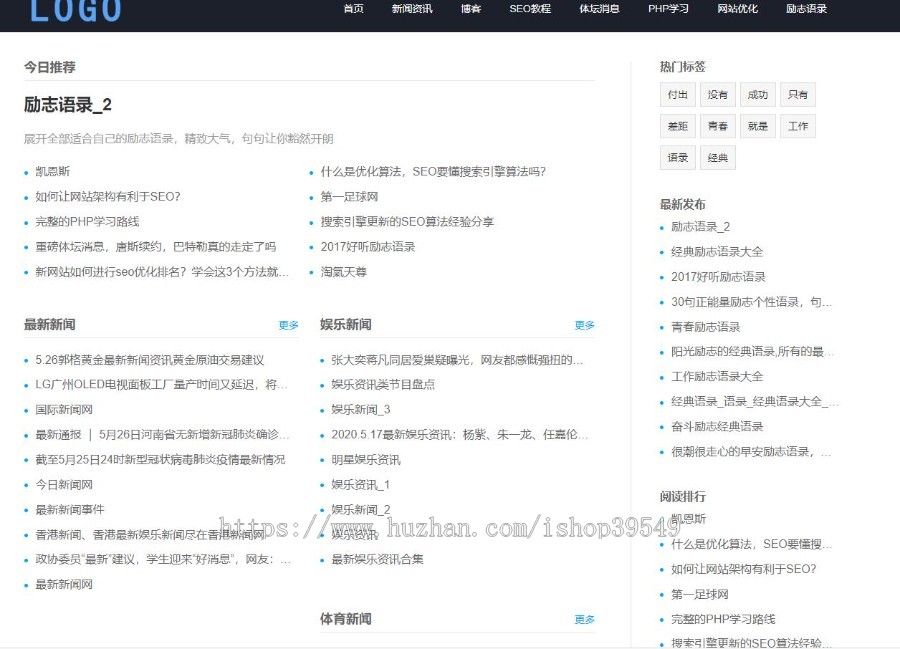Screen dimensions: 900x649
Task: Open 最新娱乐资讯合集 link
Action: coord(377,559)
